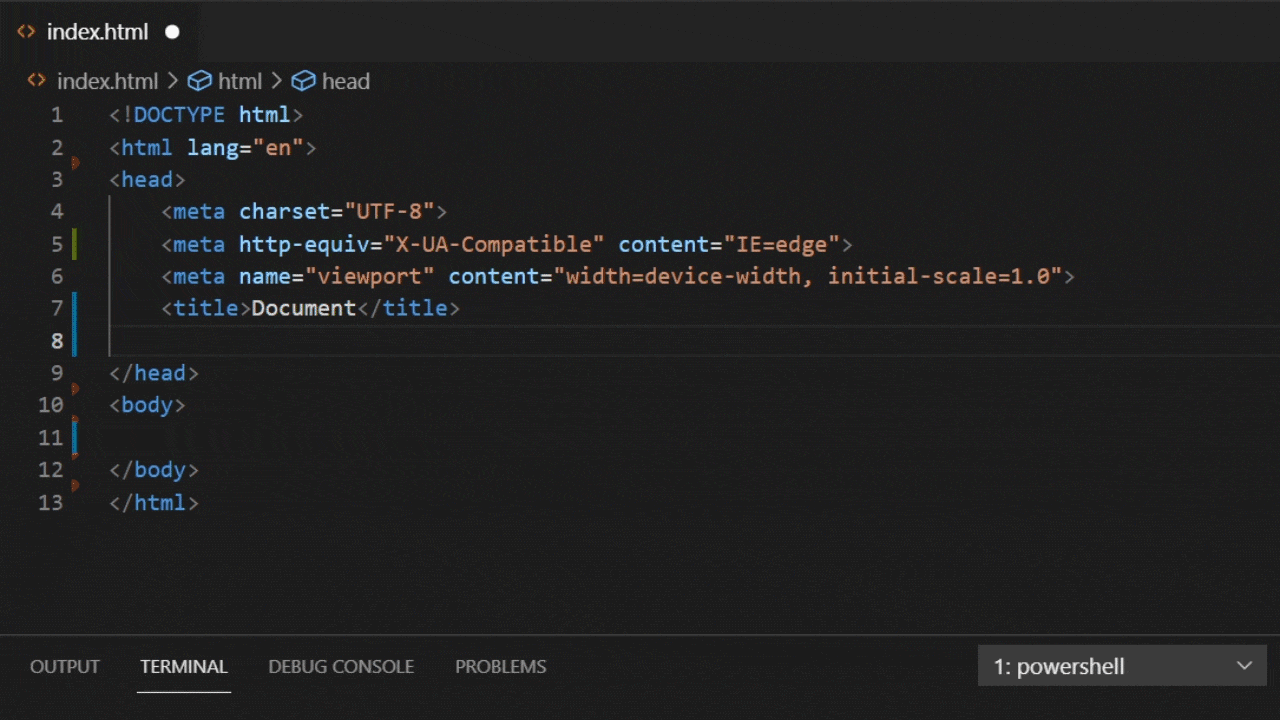Click the html element cube icon in breadcrumbs
The height and width of the screenshot is (720, 1280).
point(200,81)
